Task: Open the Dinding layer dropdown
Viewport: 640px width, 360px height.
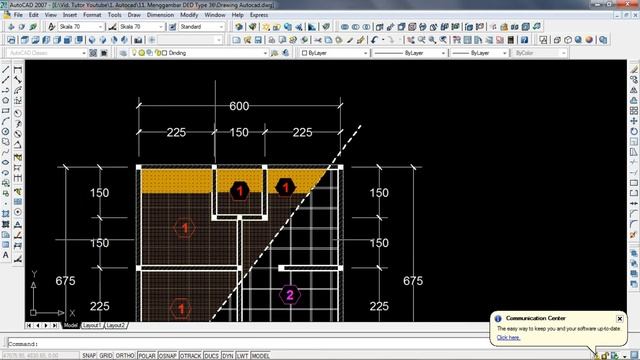Action: pyautogui.click(x=265, y=53)
